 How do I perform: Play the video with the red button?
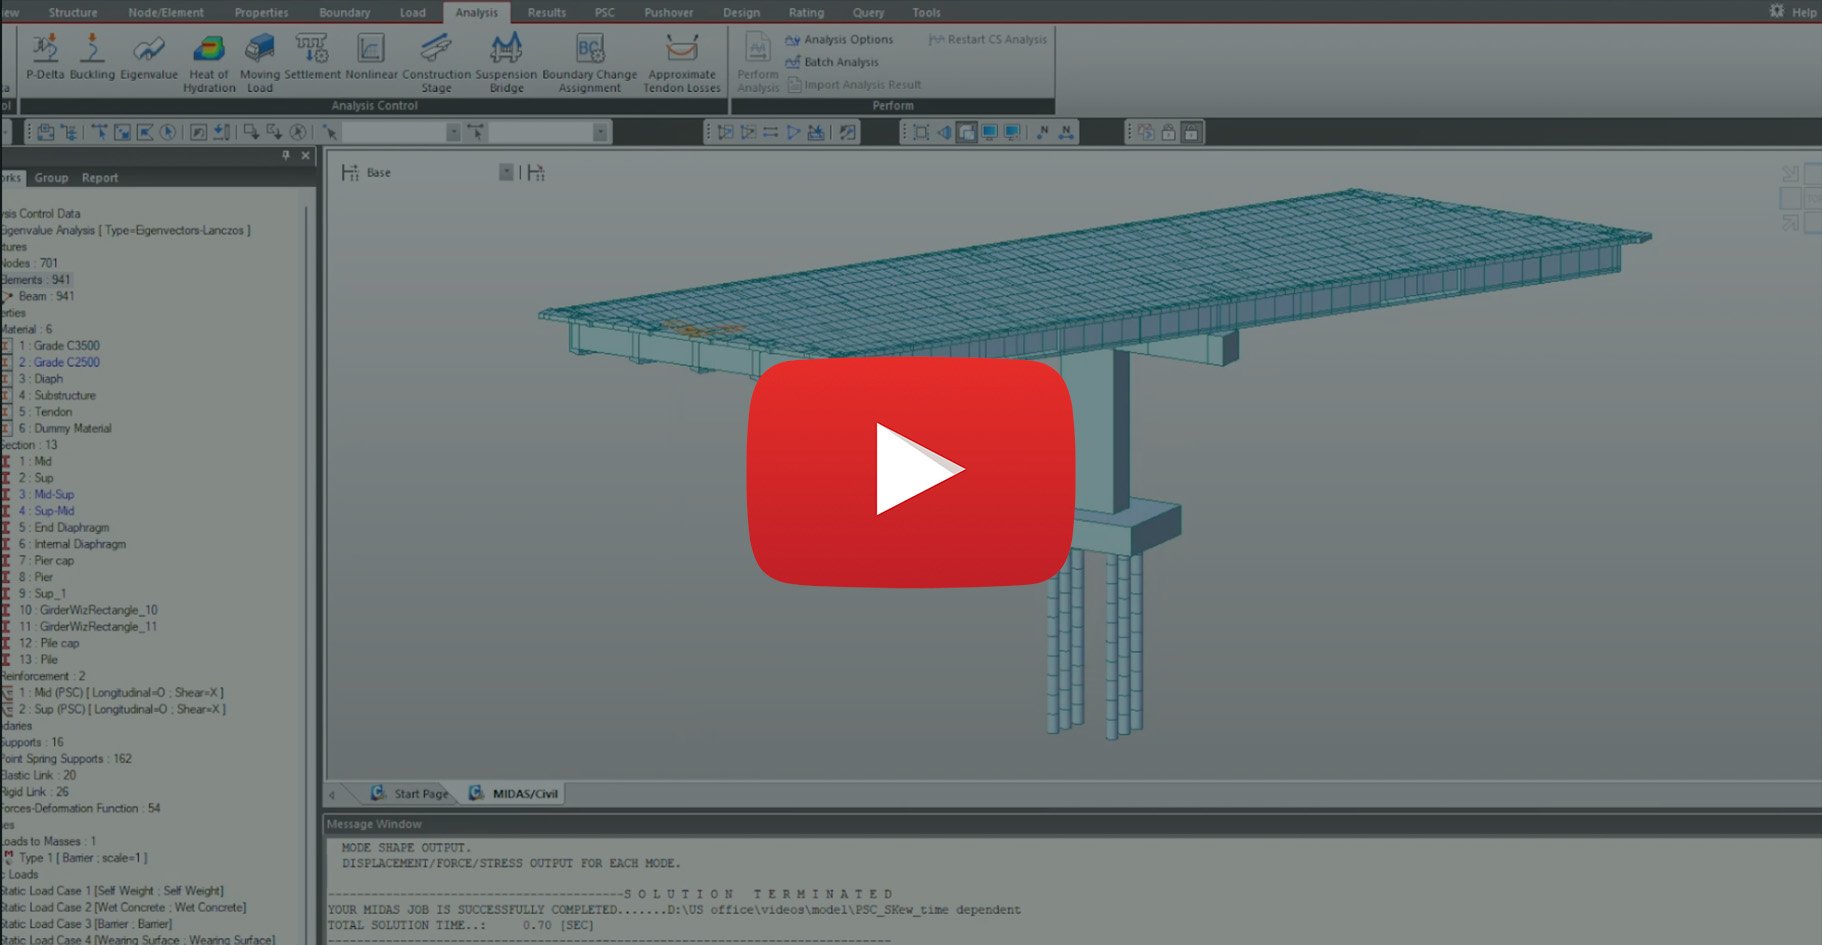click(911, 471)
